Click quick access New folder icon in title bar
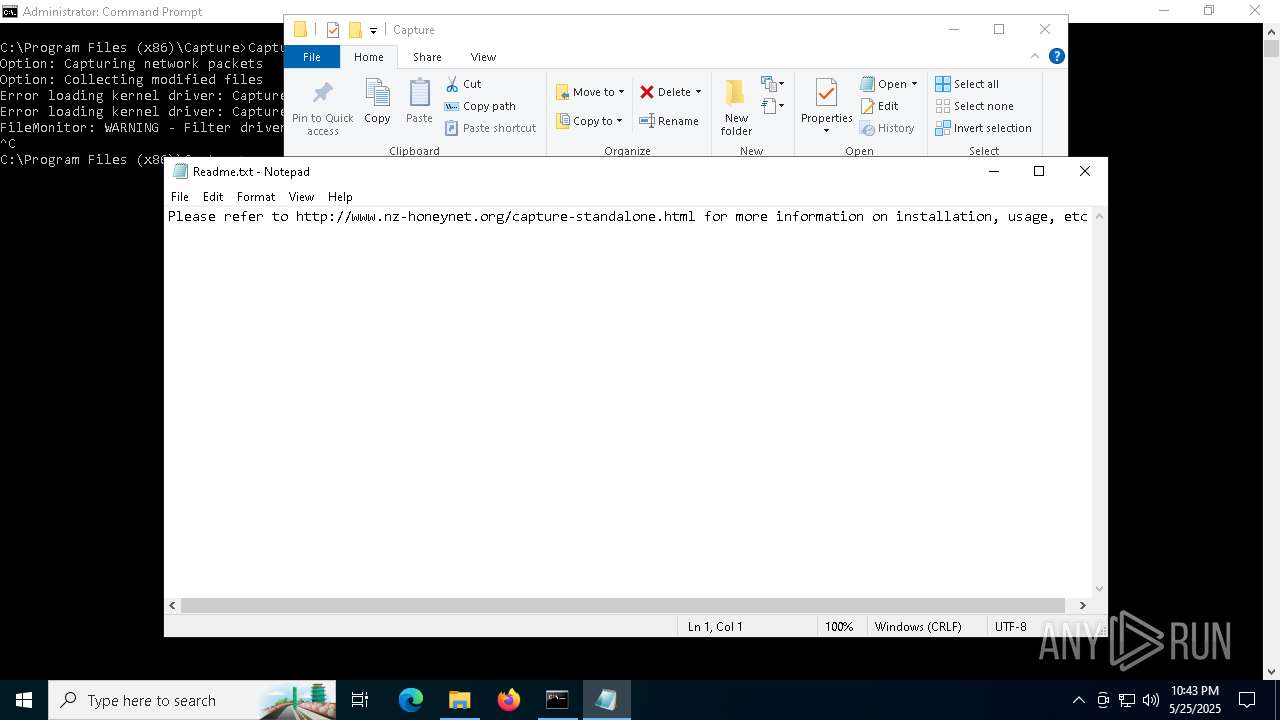1280x720 pixels. click(354, 30)
